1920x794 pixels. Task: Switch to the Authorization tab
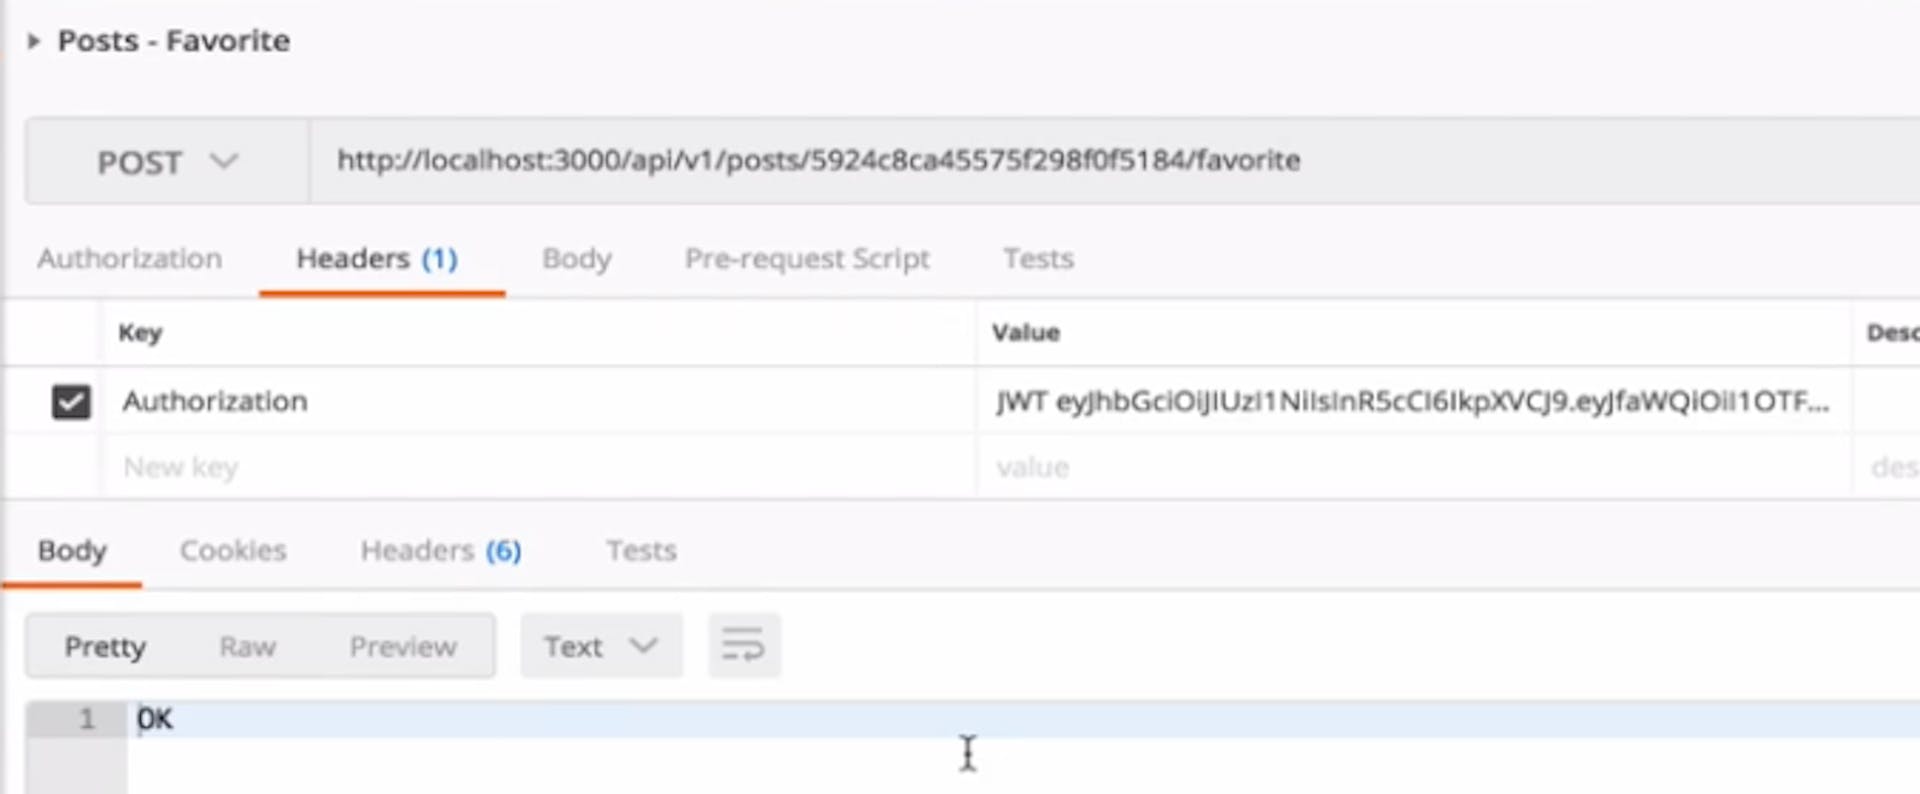click(130, 259)
